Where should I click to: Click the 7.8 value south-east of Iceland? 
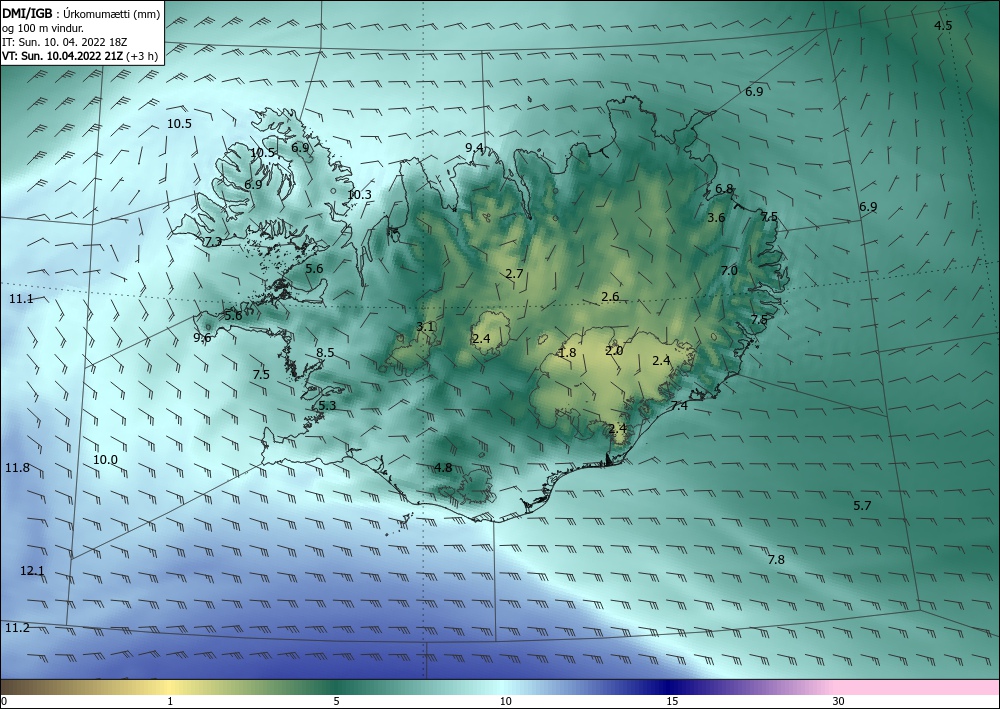click(x=776, y=560)
